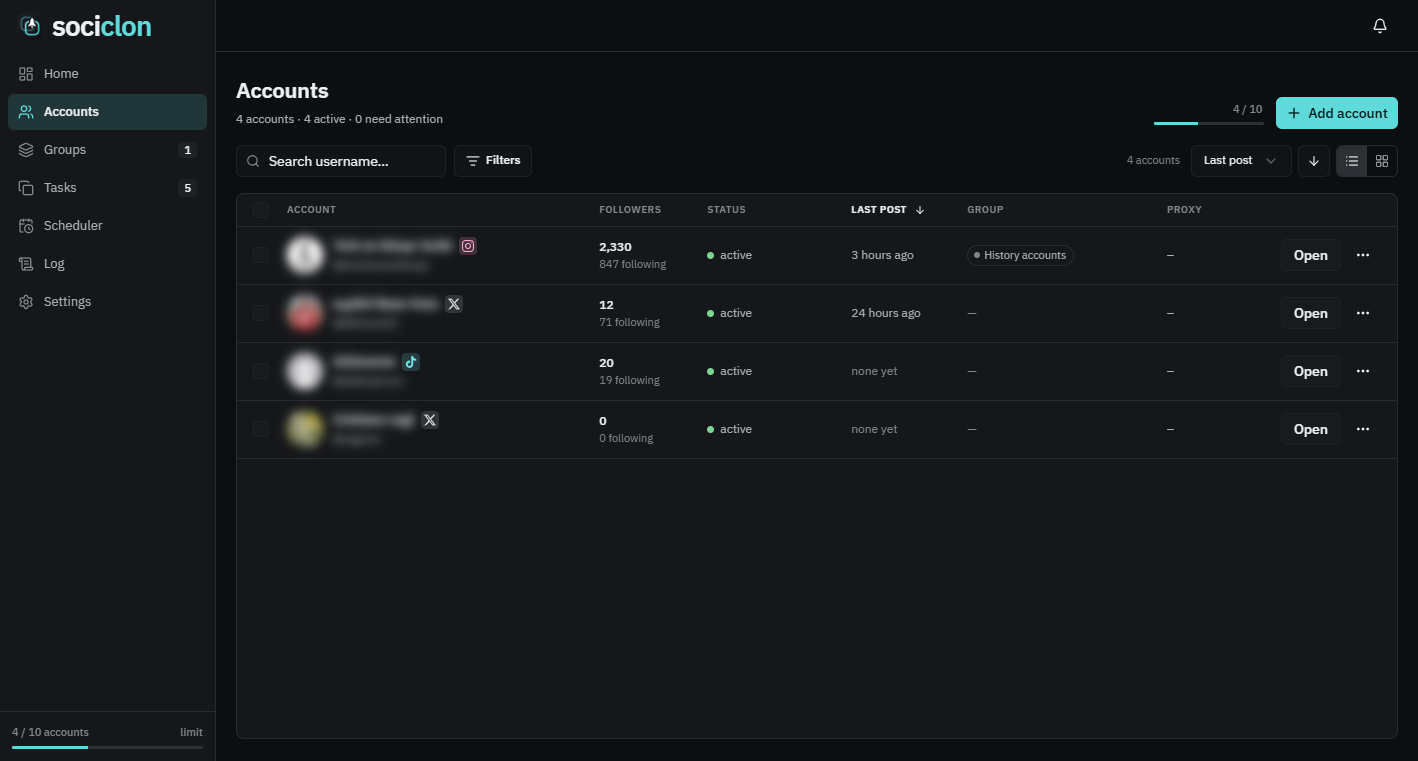Expand the Last post sort dropdown
The width and height of the screenshot is (1418, 761).
pos(1241,161)
